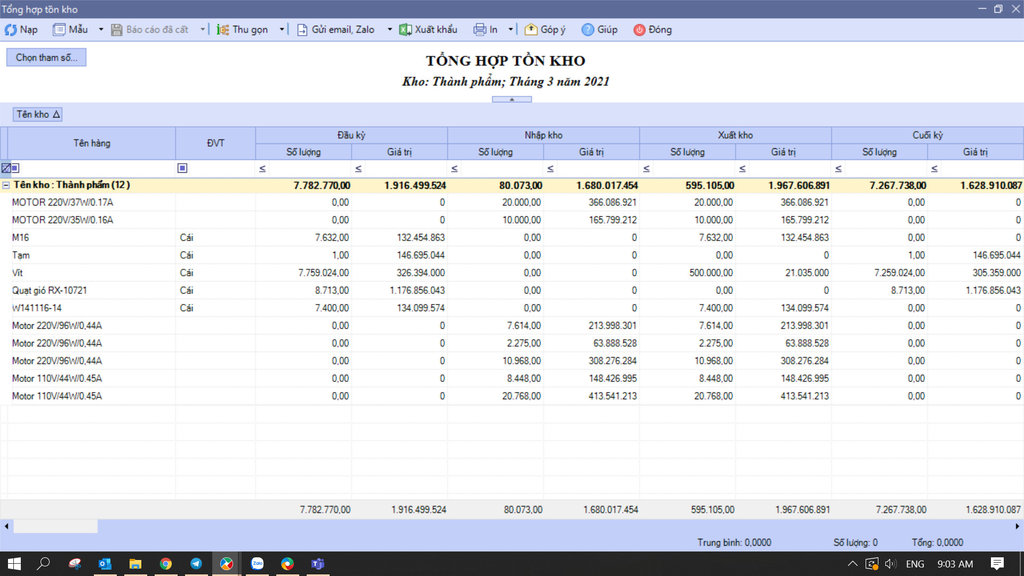Click the Xuất kho band header
The image size is (1024, 576).
tap(735, 135)
